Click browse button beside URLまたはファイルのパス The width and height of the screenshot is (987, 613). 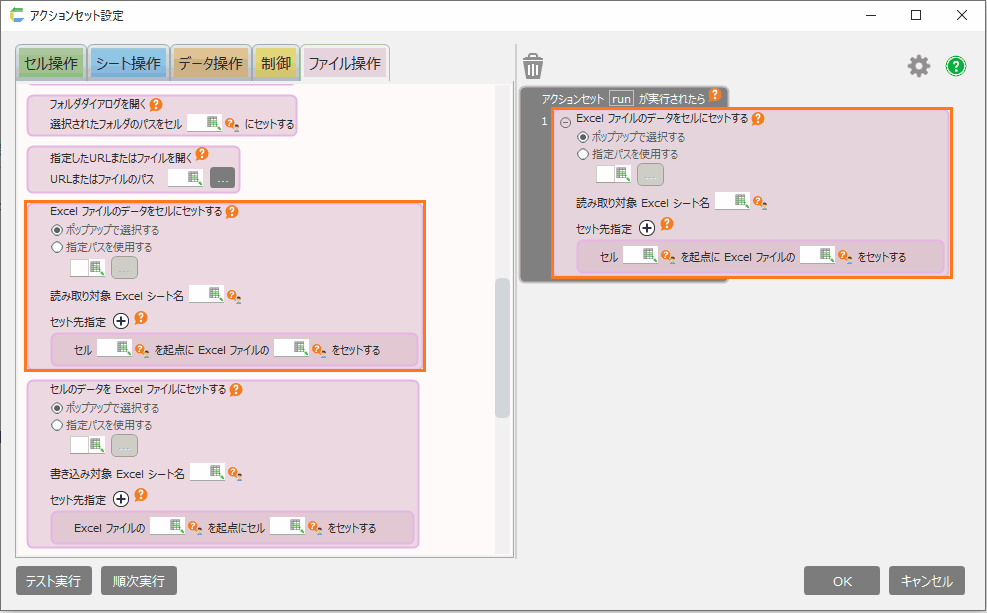click(222, 179)
